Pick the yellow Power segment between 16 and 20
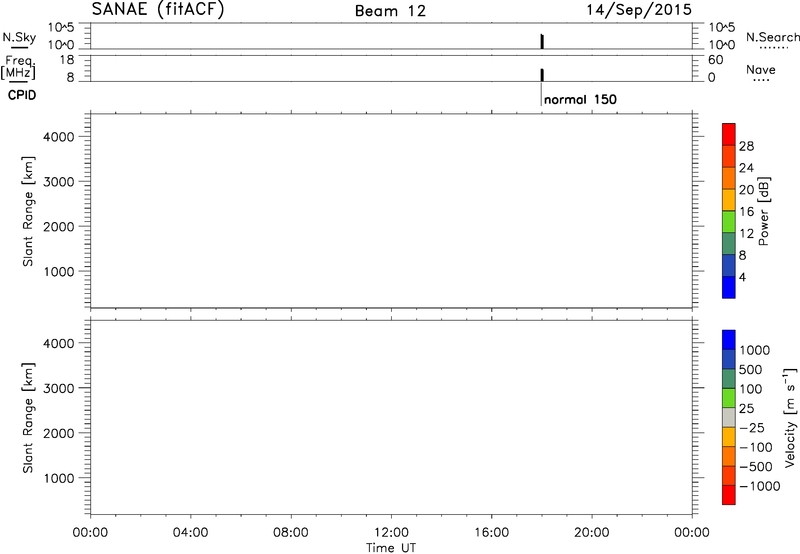This screenshot has width=800, height=554. 729,200
